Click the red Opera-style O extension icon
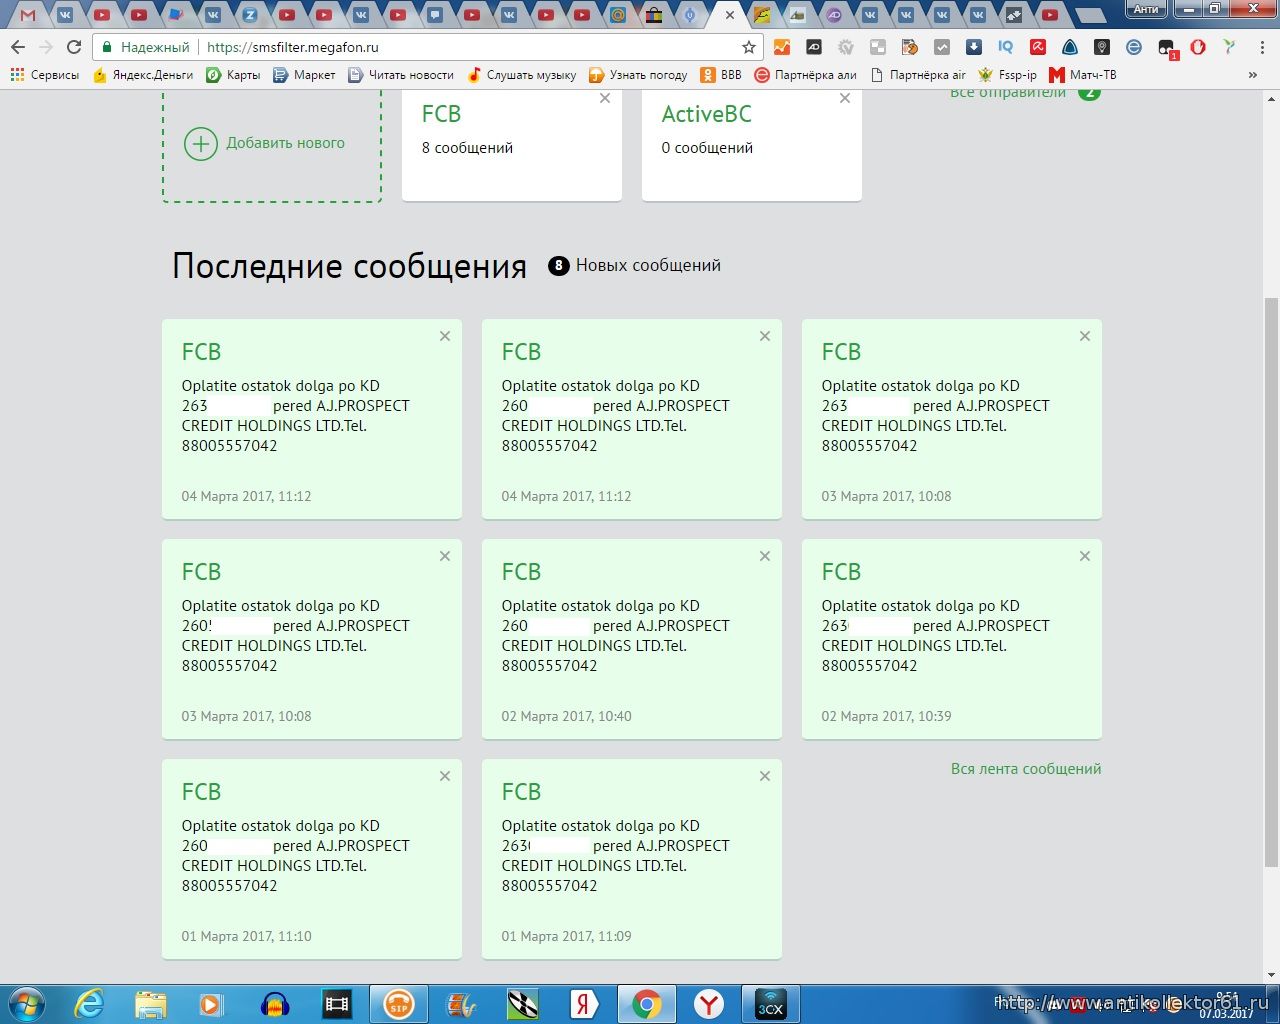Screen dimensions: 1280x1024 click(1198, 47)
